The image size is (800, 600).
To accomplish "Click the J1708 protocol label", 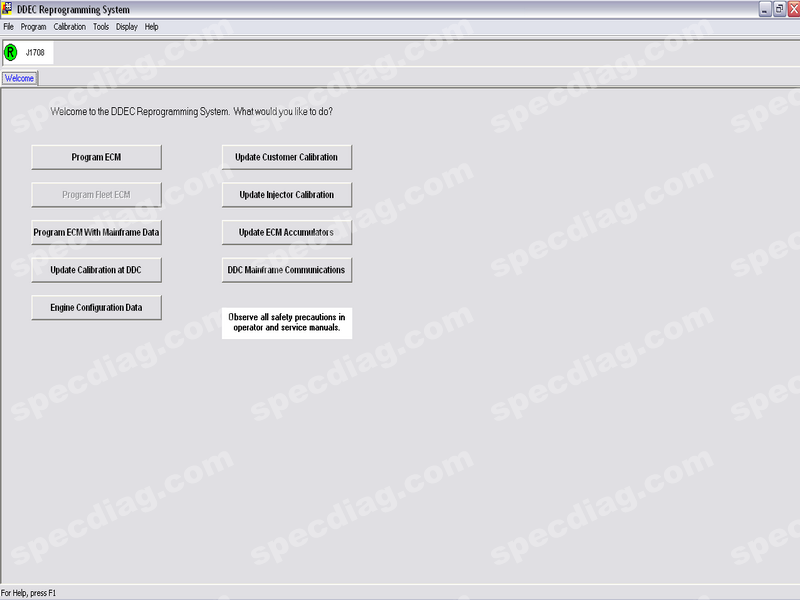I will coord(35,53).
